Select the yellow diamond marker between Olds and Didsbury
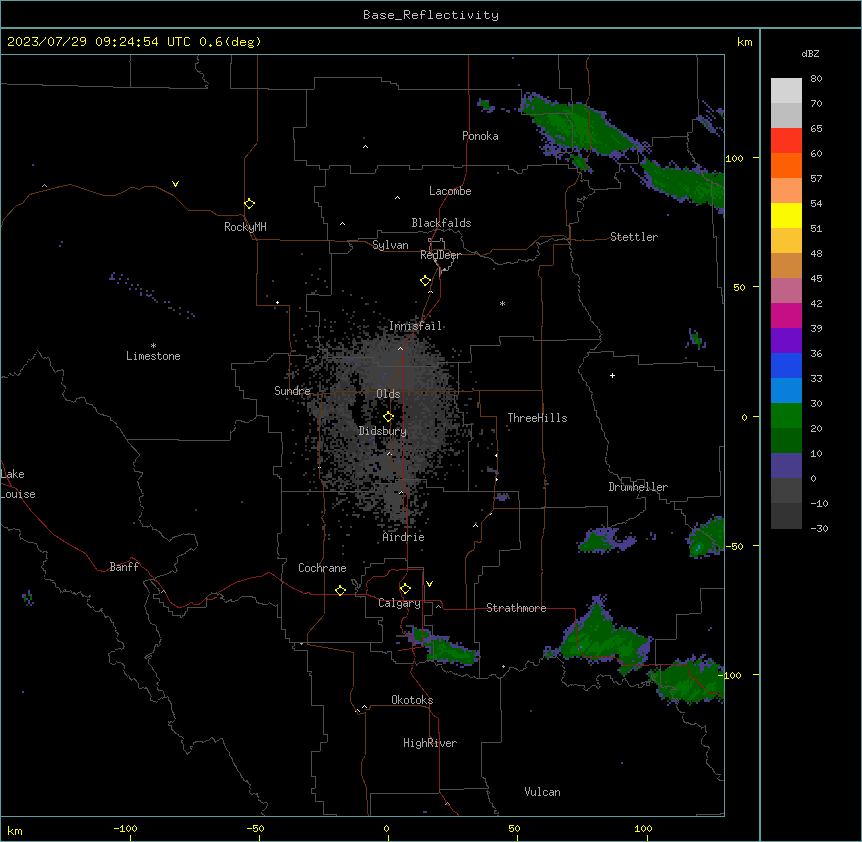This screenshot has height=842, width=862. point(389,417)
